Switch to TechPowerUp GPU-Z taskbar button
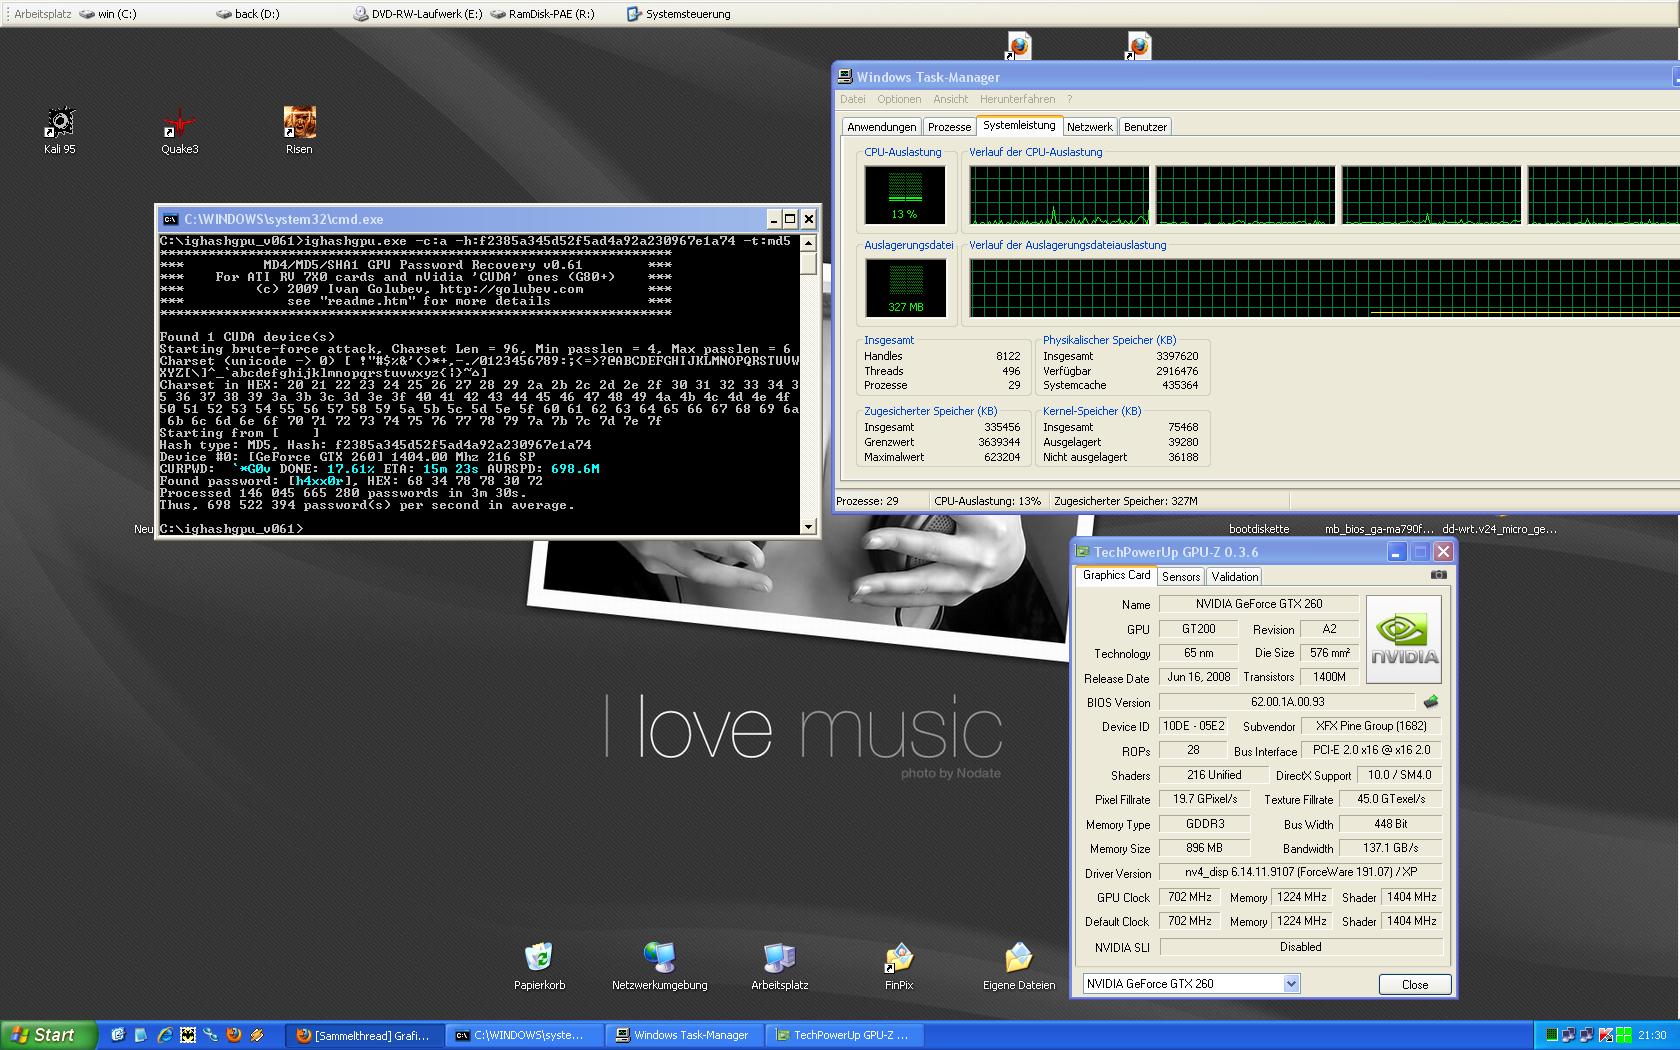The image size is (1680, 1050). pyautogui.click(x=842, y=1035)
